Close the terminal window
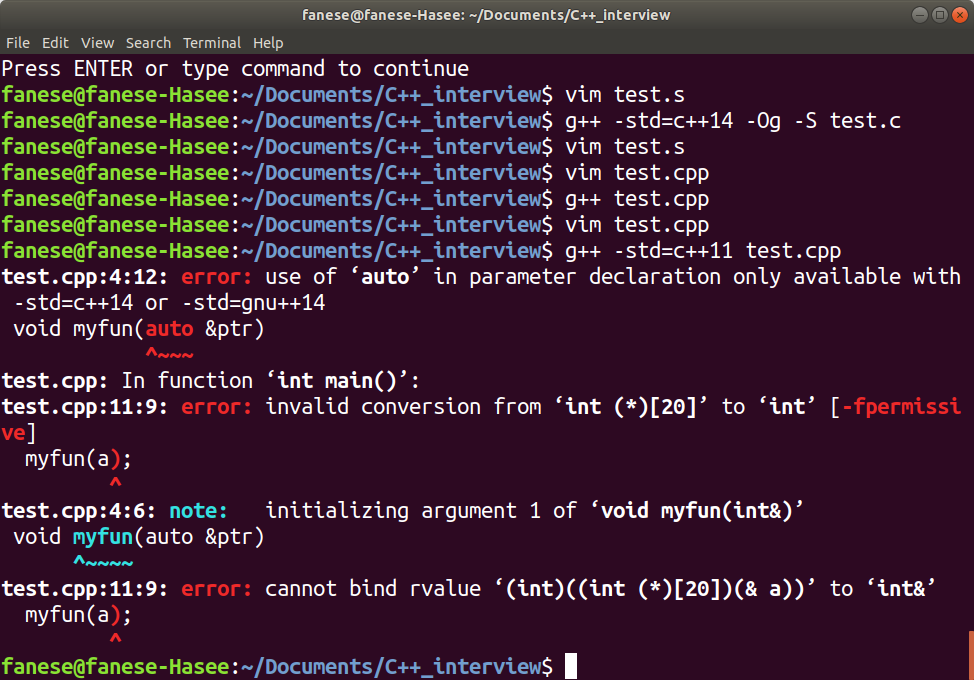The width and height of the screenshot is (974, 680). click(960, 14)
